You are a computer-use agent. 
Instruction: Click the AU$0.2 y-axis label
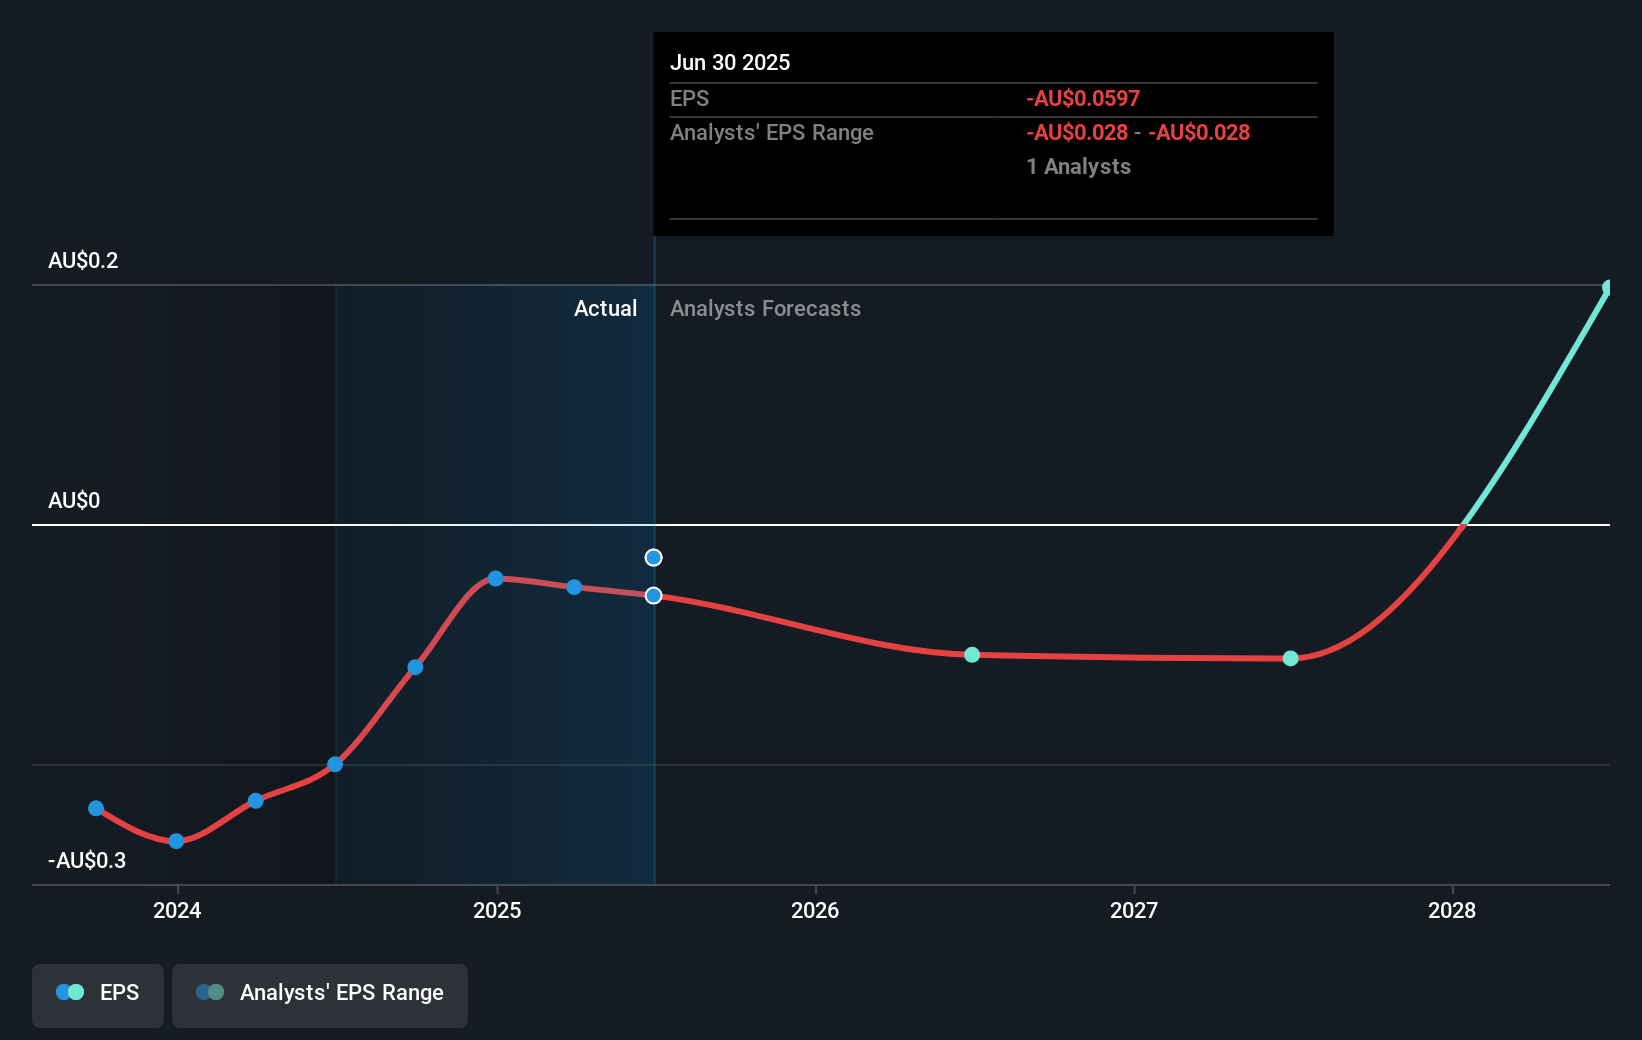click(83, 261)
